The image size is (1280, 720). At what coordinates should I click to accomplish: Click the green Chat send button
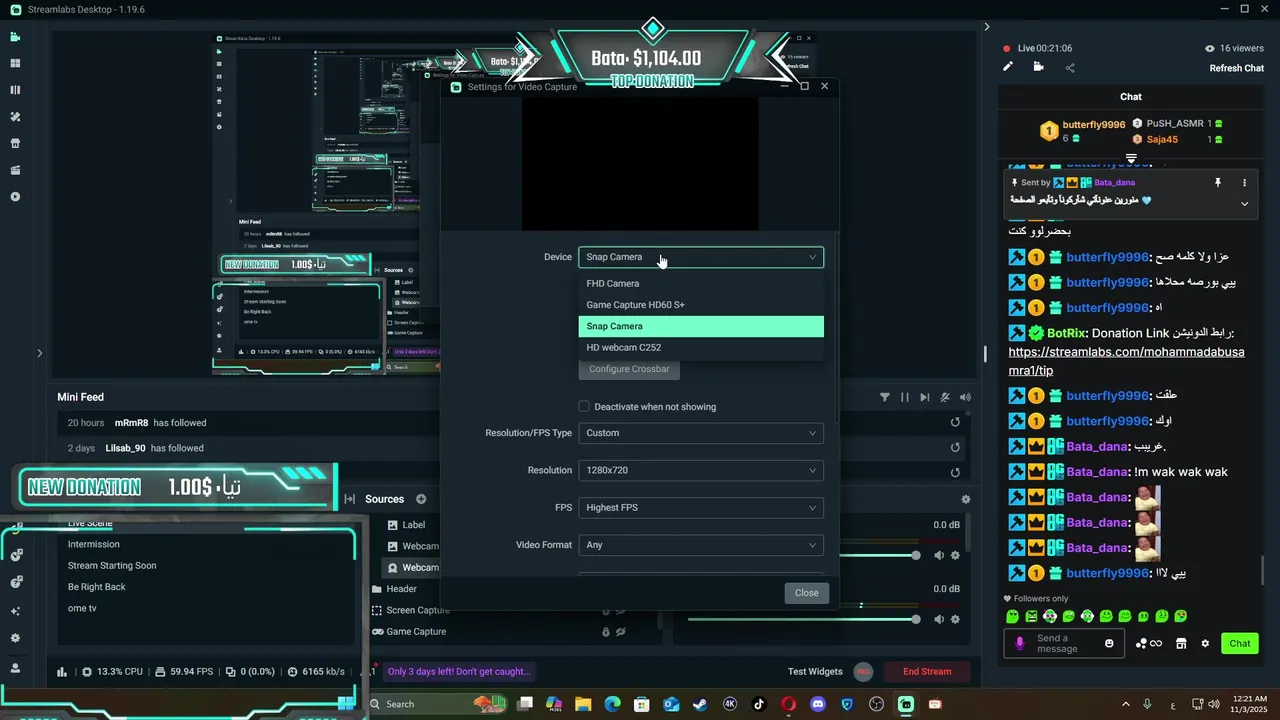(x=1239, y=643)
